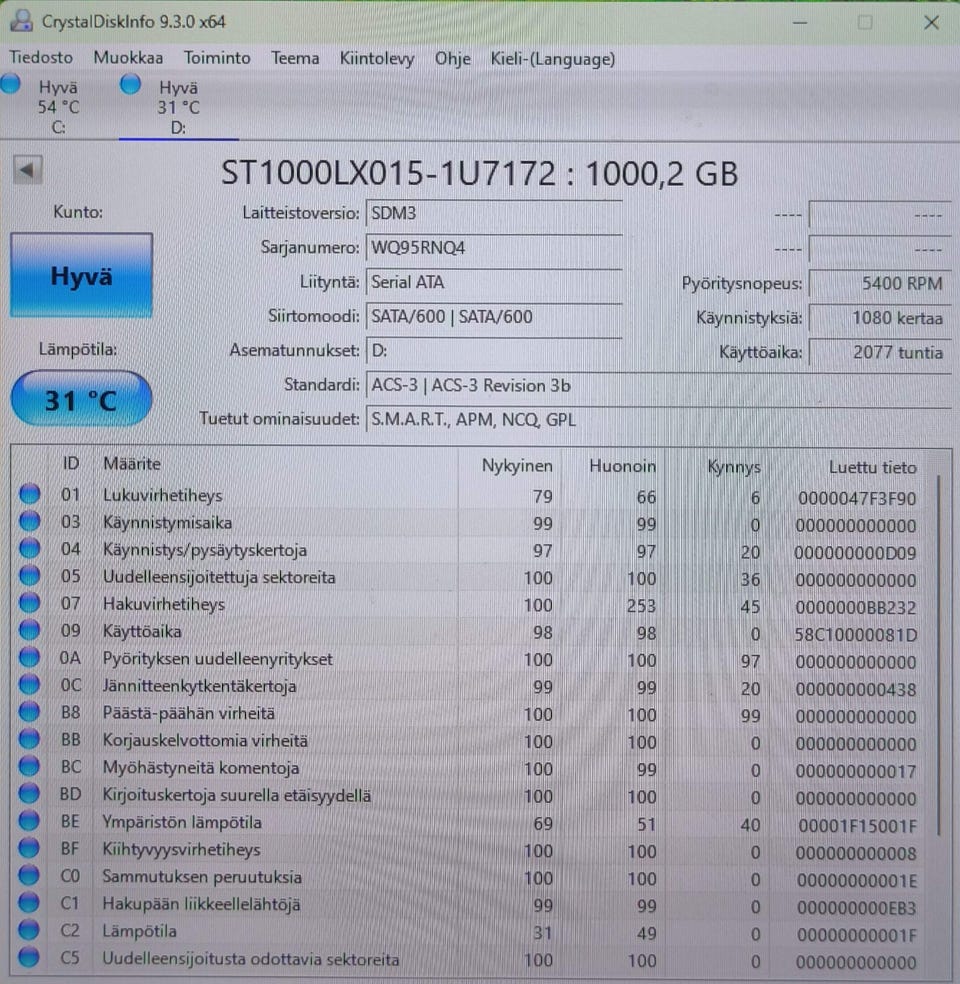Open the Kiintolevy menu
The image size is (960, 984).
click(376, 59)
